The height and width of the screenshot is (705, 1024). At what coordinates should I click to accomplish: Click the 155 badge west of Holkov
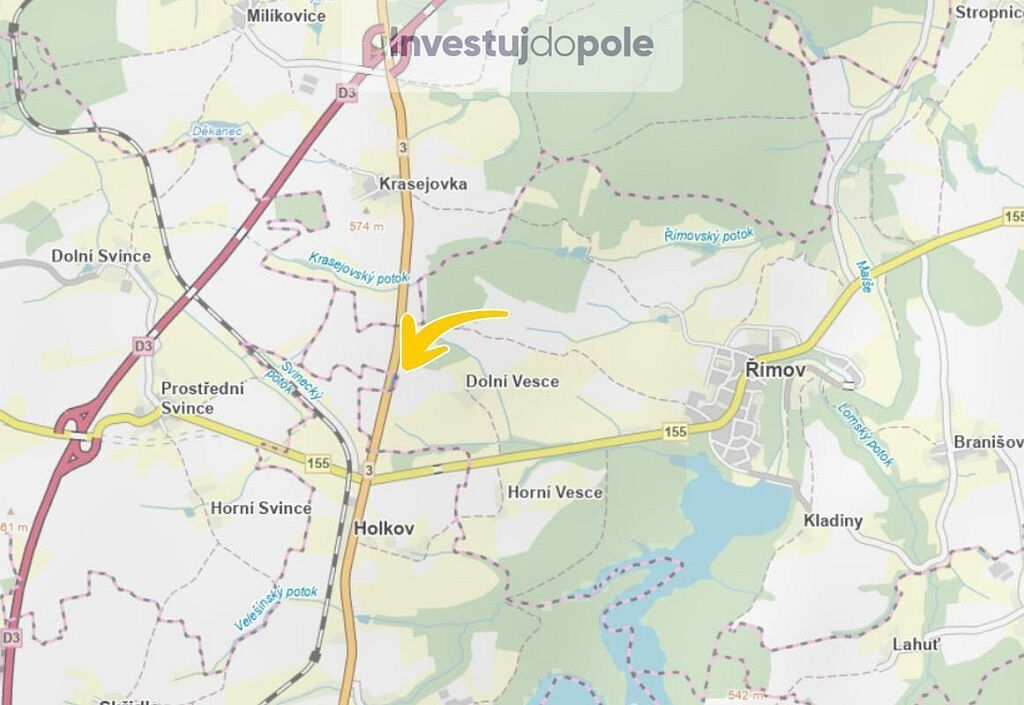point(318,463)
